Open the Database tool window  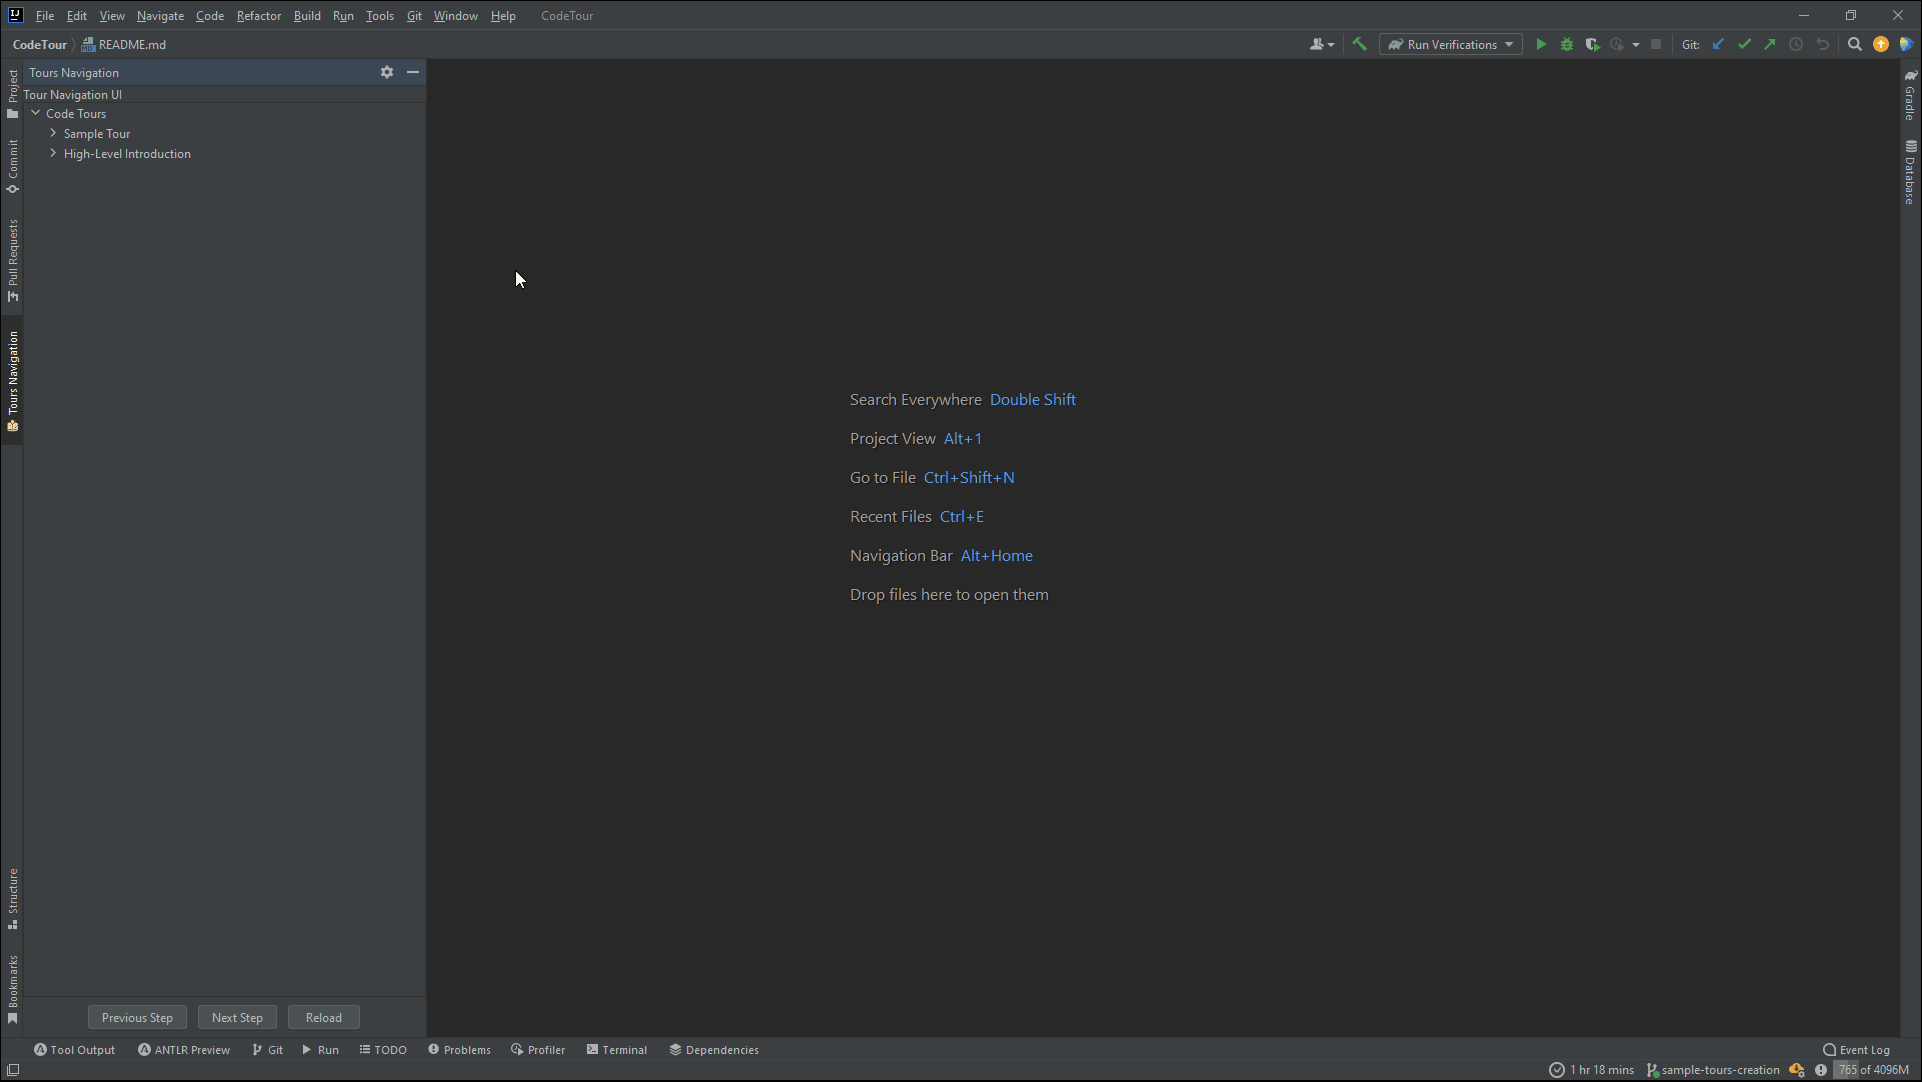click(x=1910, y=172)
